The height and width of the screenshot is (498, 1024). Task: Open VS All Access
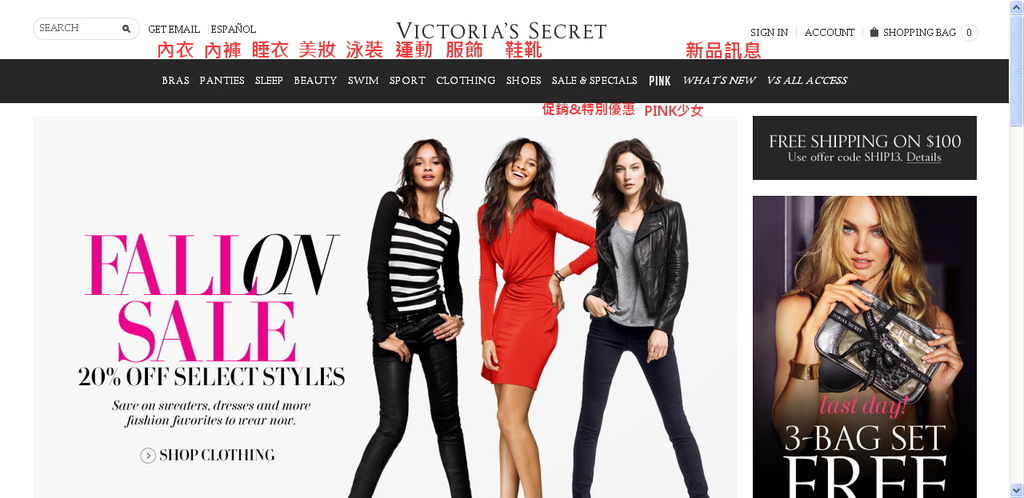[807, 80]
